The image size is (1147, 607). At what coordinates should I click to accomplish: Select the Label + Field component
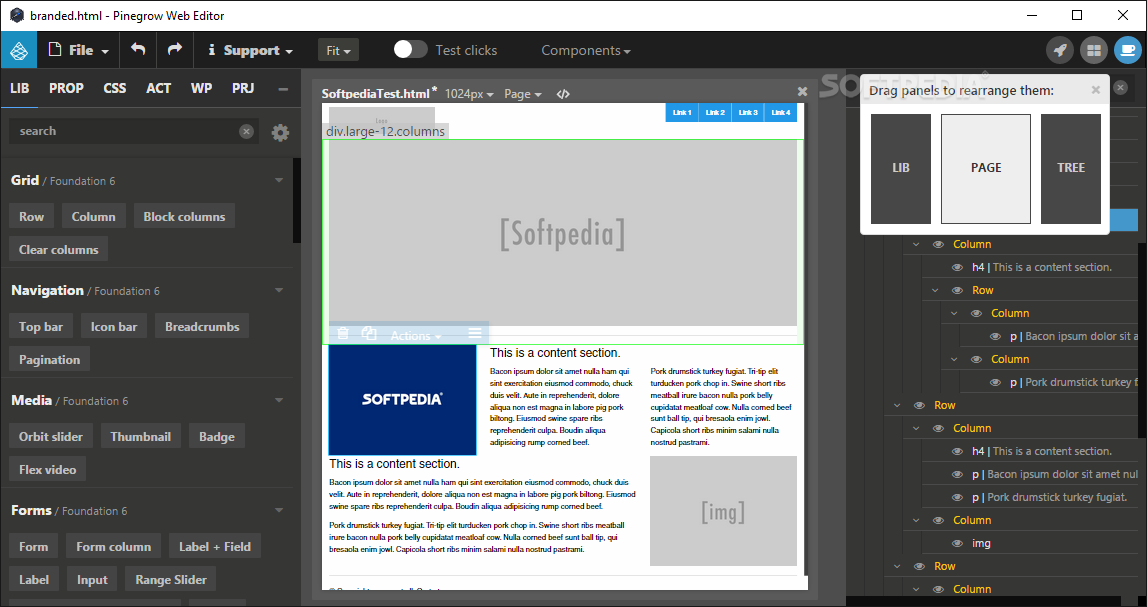215,547
